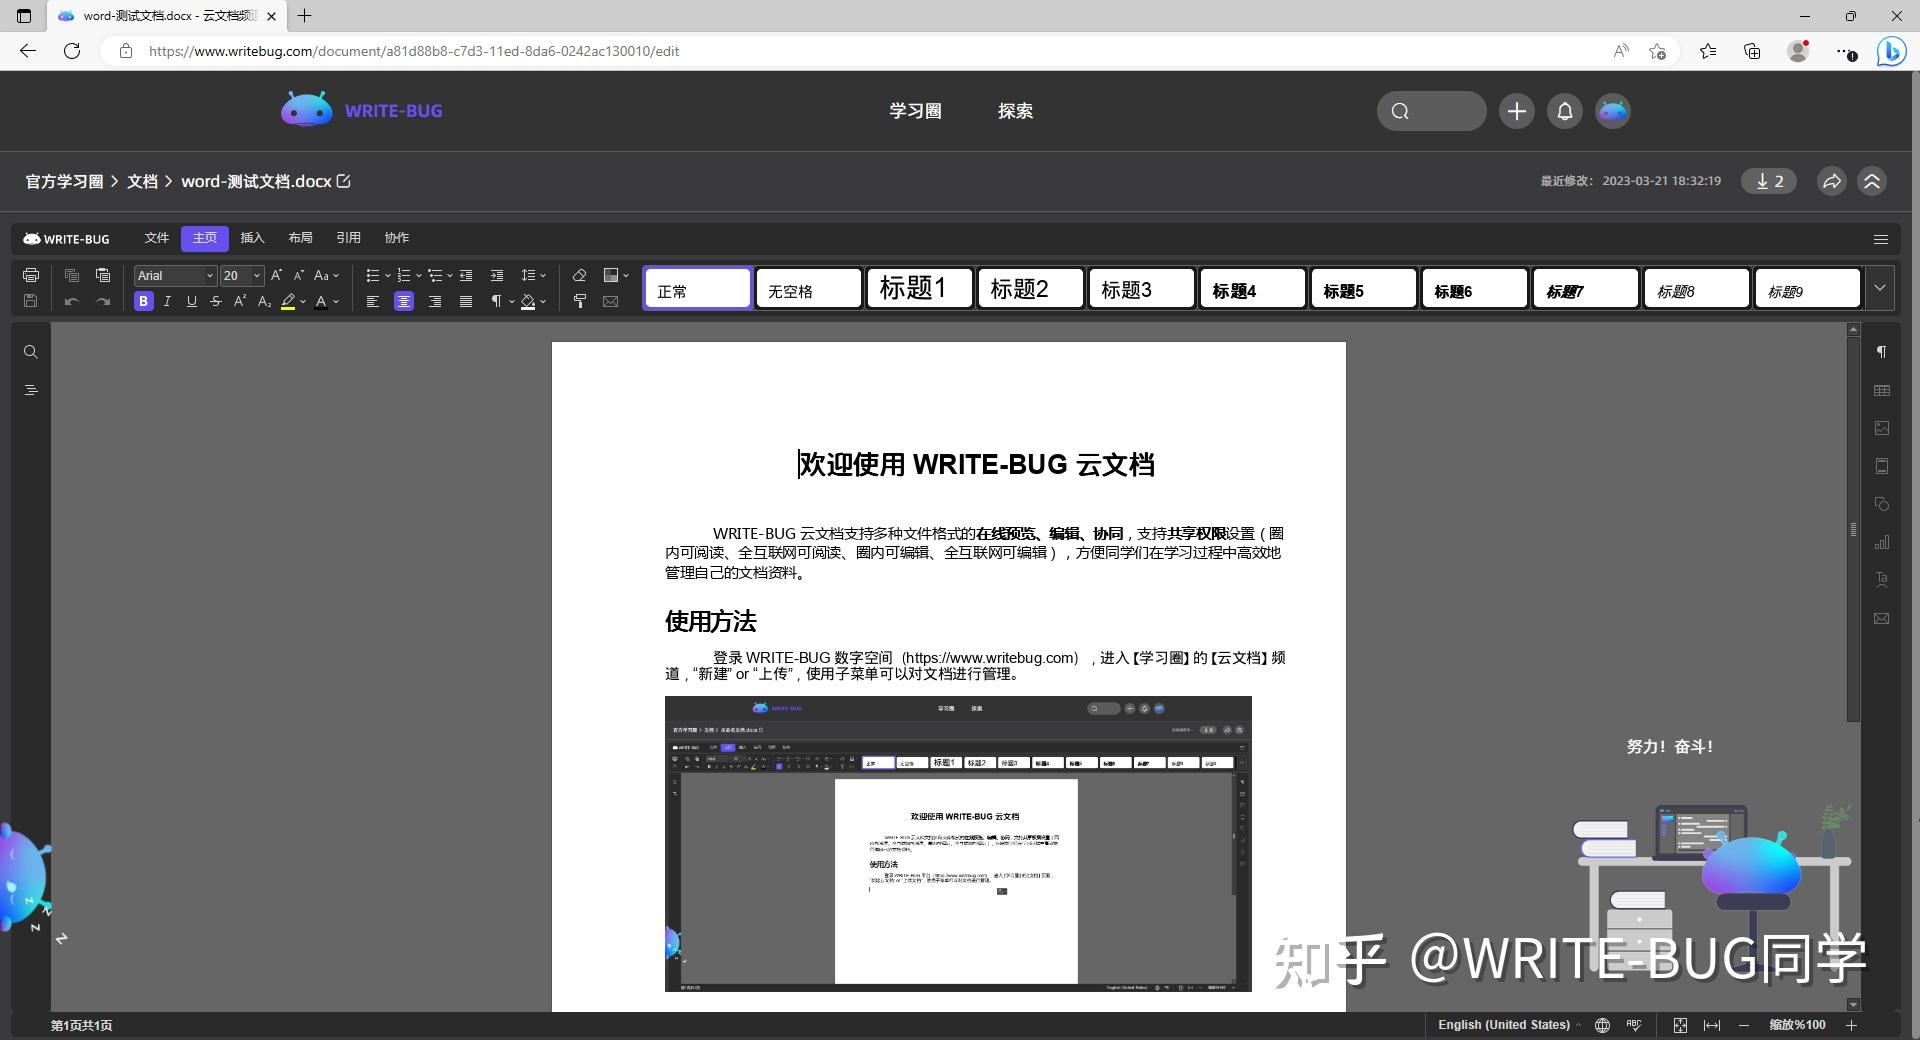Open the 学习圈 page from the header
The height and width of the screenshot is (1040, 1920).
[915, 111]
